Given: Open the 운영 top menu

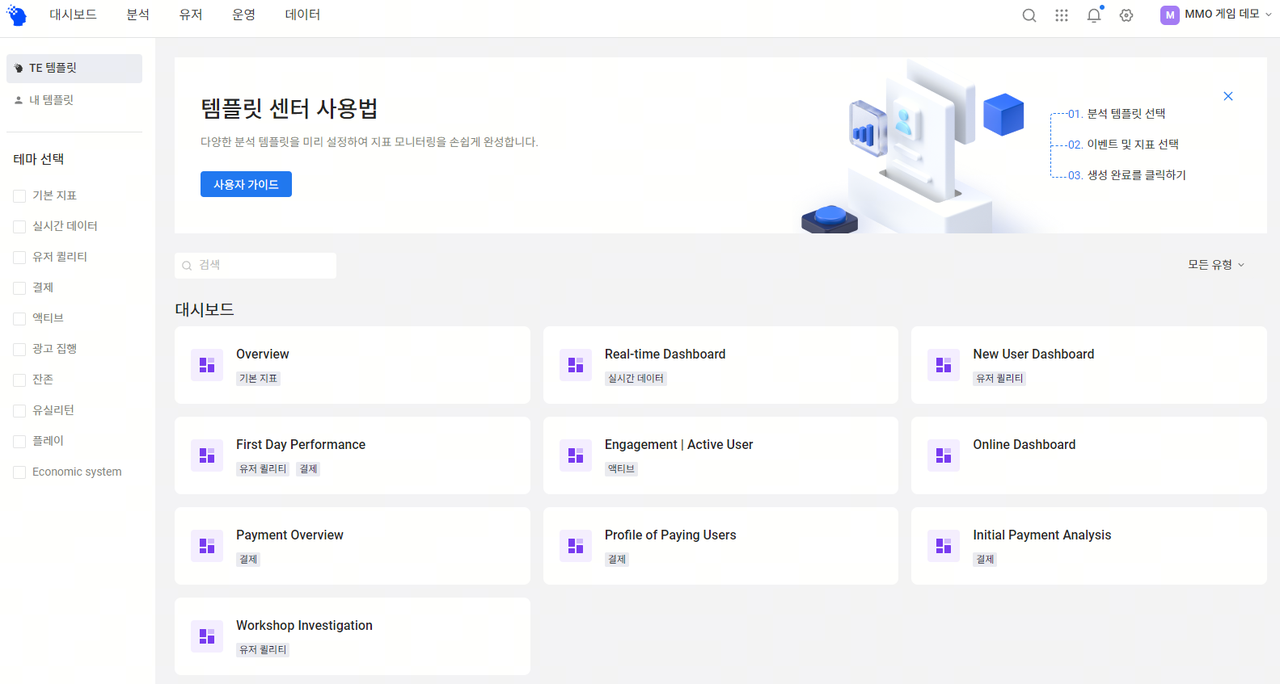Looking at the screenshot, I should 244,15.
